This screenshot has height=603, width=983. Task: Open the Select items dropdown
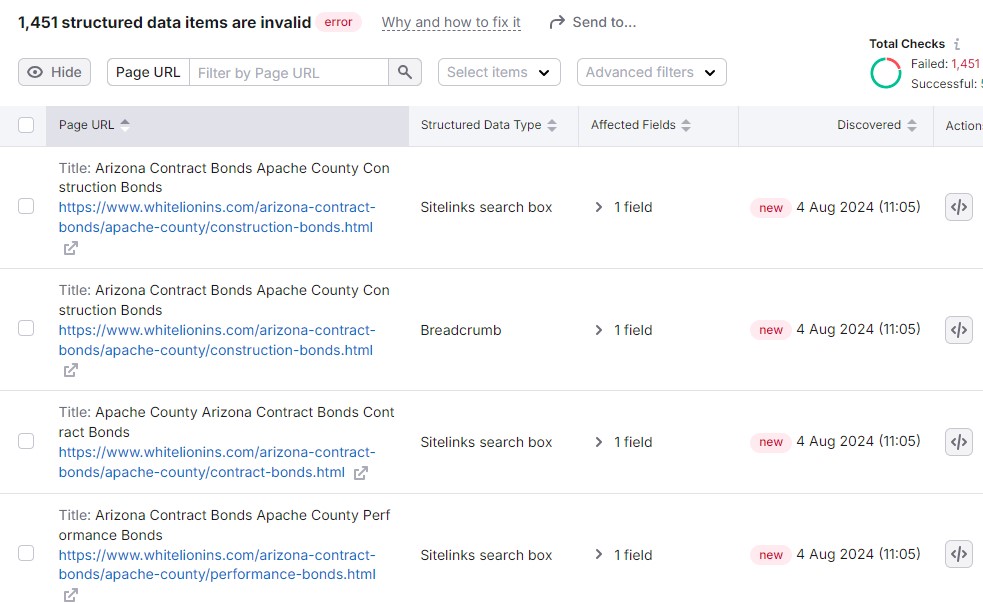tap(498, 71)
